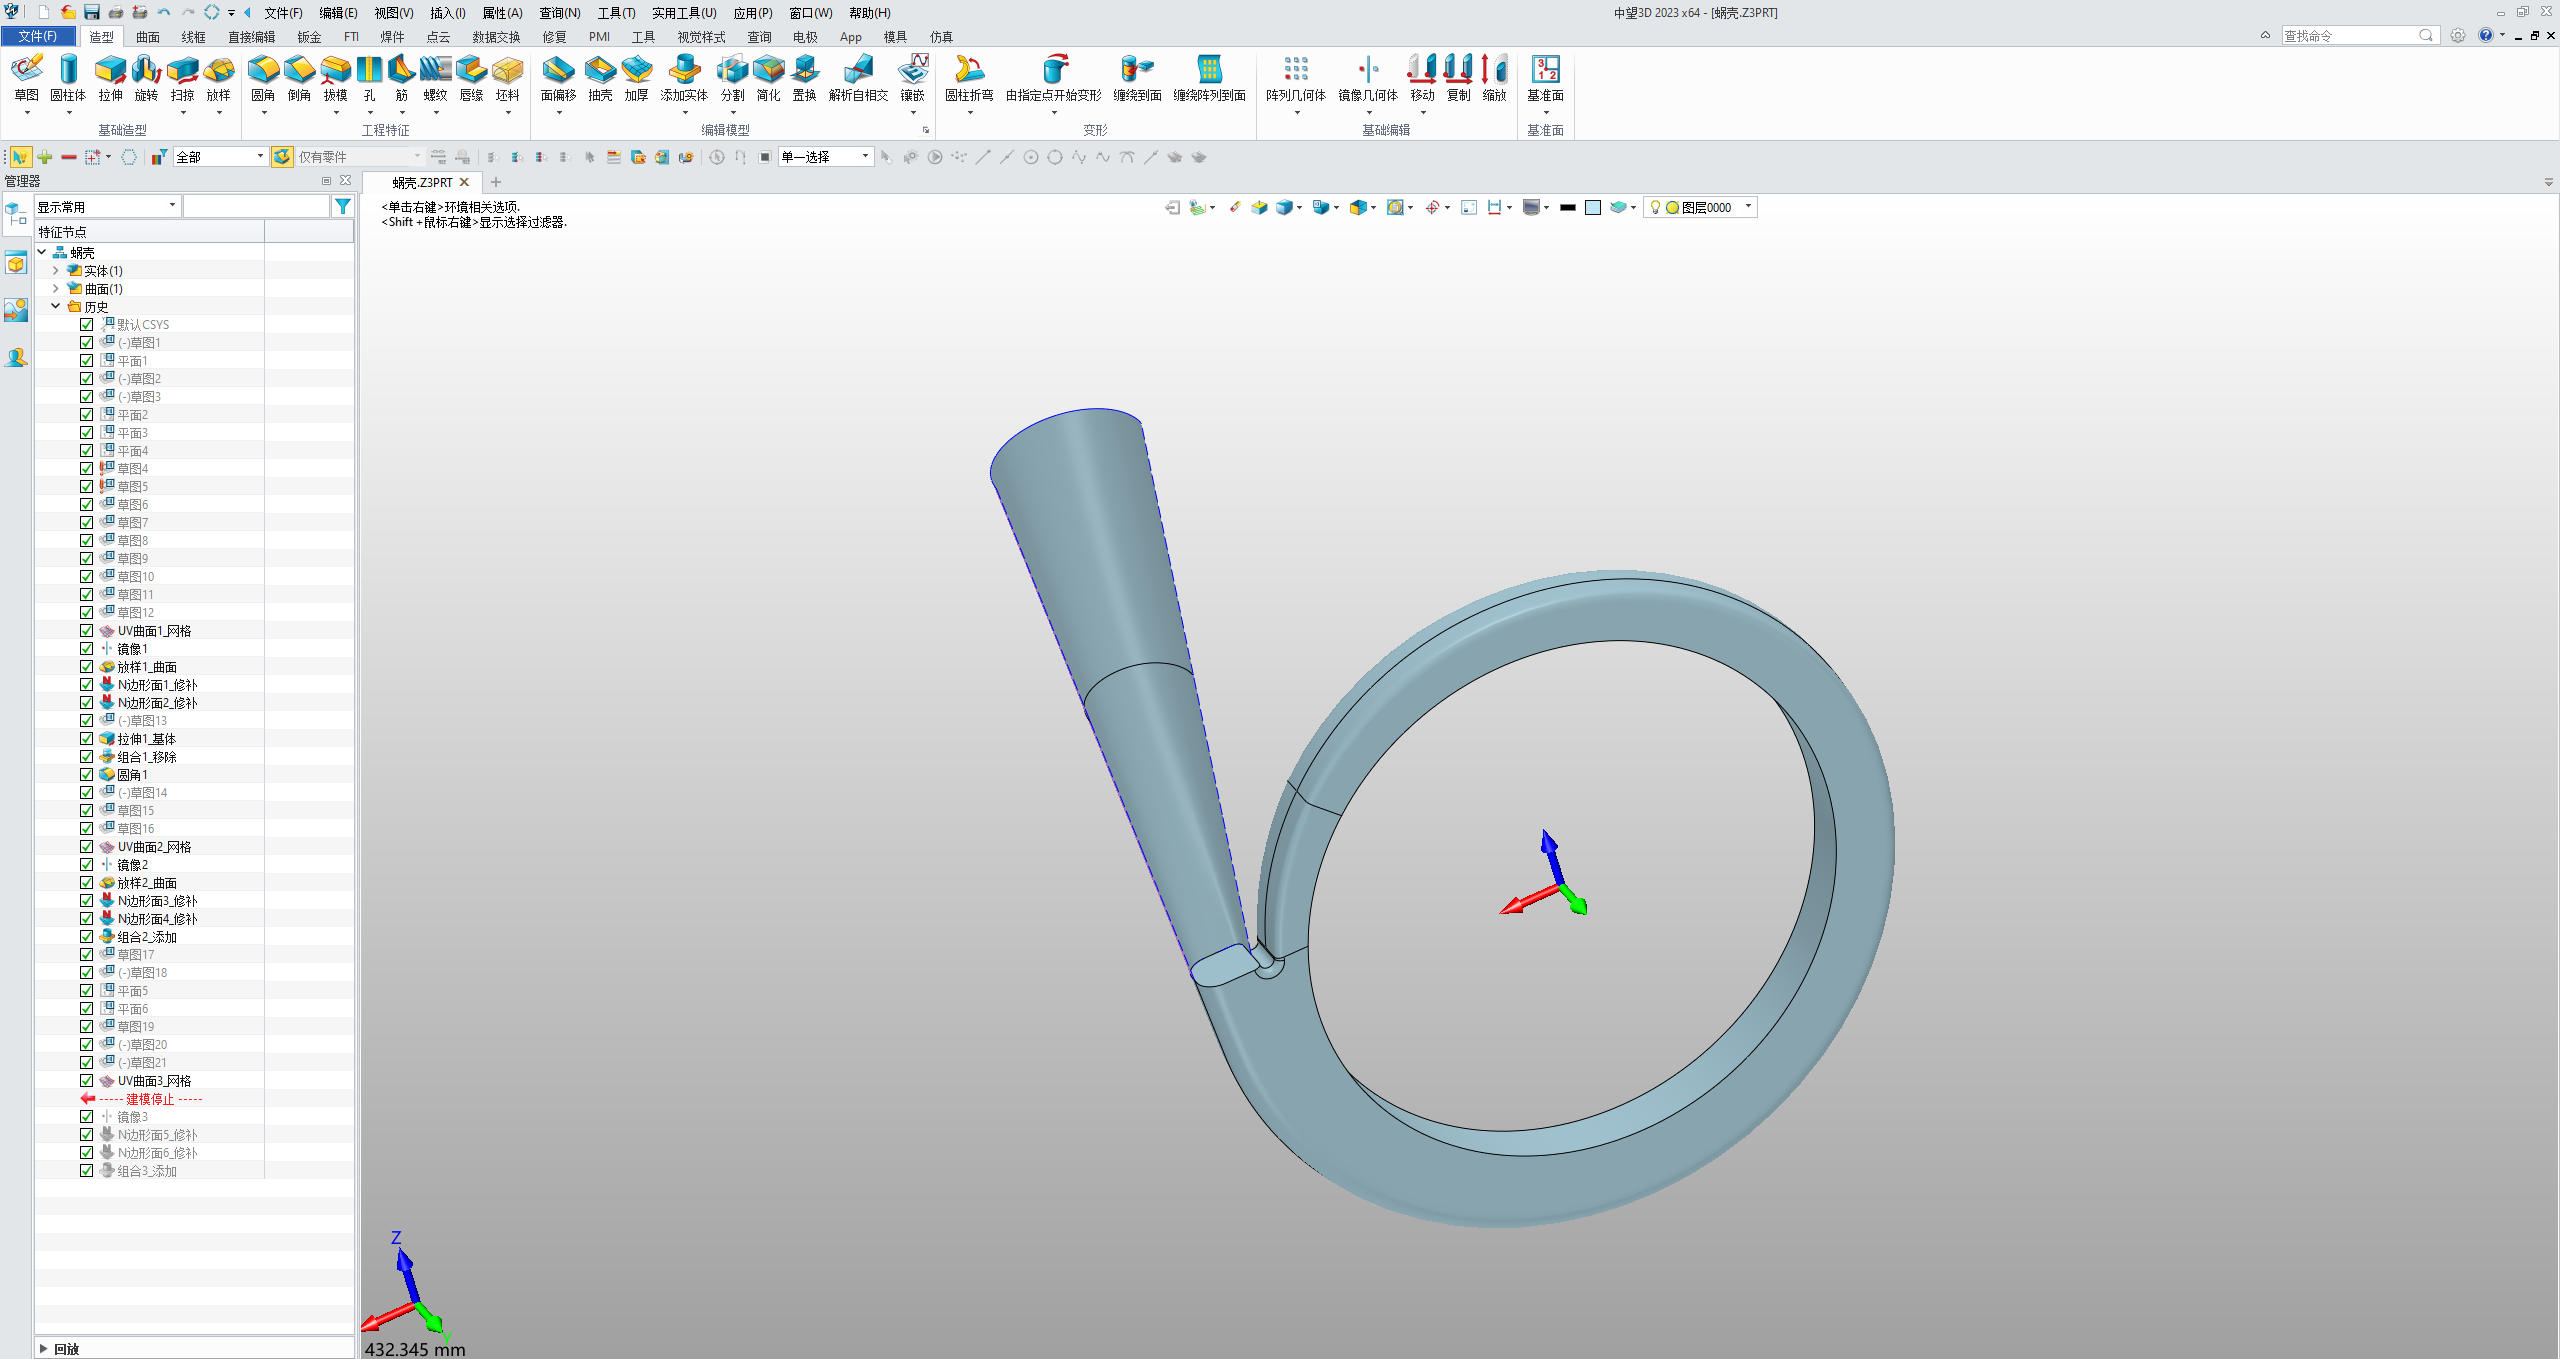2560x1359 pixels.
Task: Collapse the 历史 history folder
Action: pyautogui.click(x=56, y=307)
